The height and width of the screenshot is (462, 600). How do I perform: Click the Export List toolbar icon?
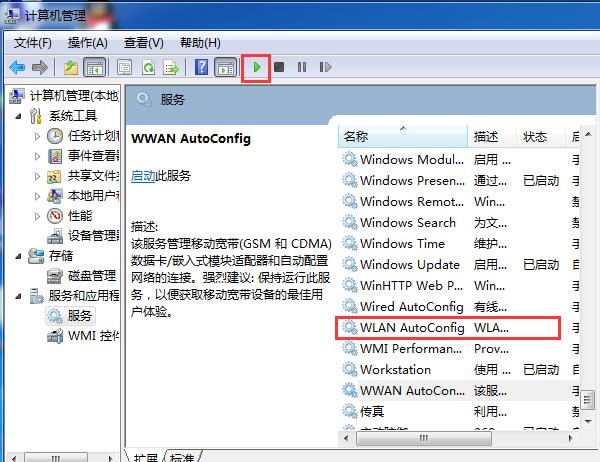pyautogui.click(x=171, y=67)
